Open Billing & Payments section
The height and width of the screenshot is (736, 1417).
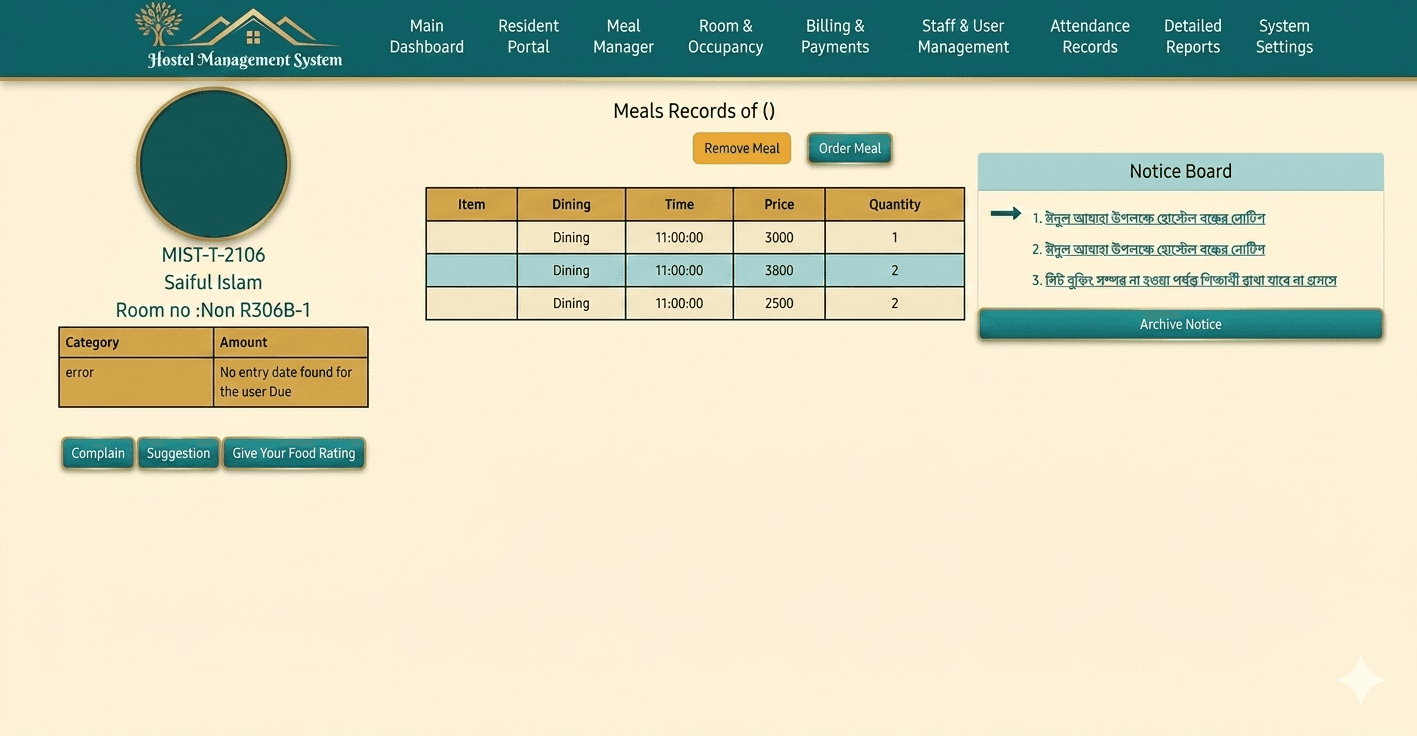pos(835,36)
